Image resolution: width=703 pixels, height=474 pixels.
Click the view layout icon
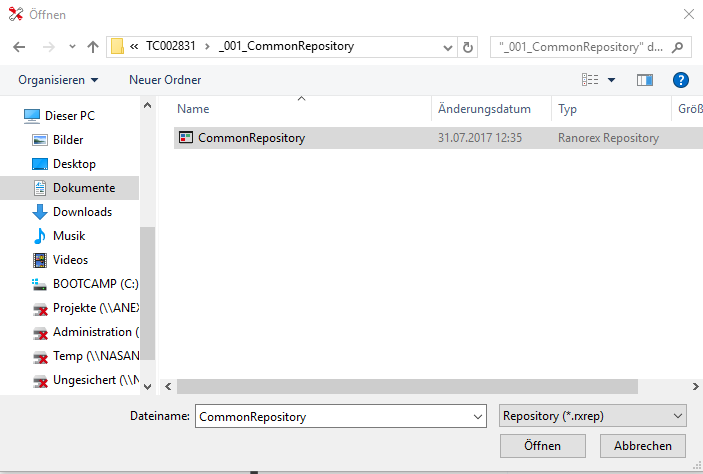click(x=590, y=79)
